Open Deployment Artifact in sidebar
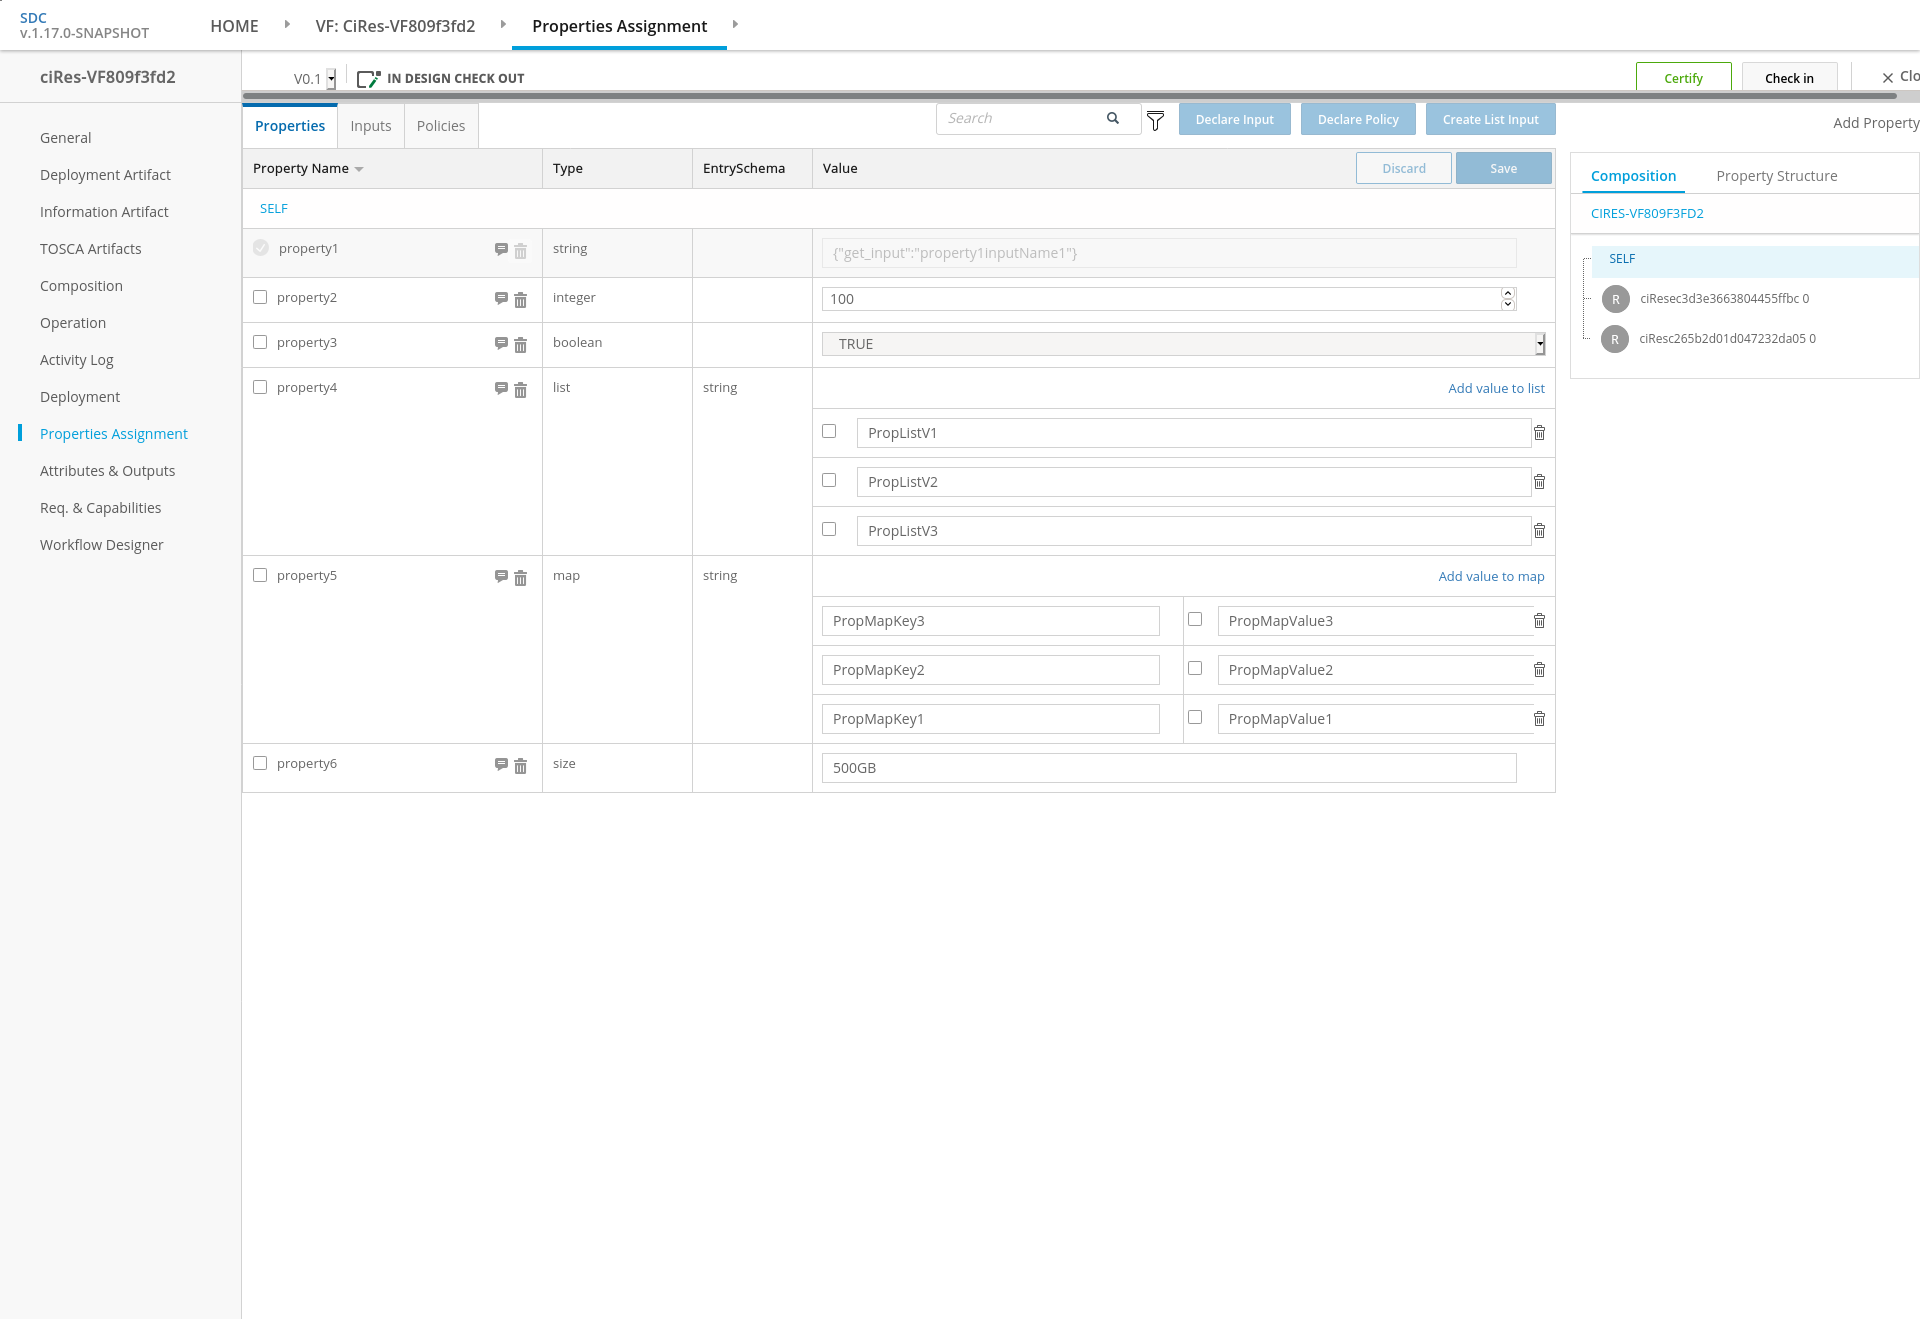Image resolution: width=1920 pixels, height=1319 pixels. click(105, 175)
